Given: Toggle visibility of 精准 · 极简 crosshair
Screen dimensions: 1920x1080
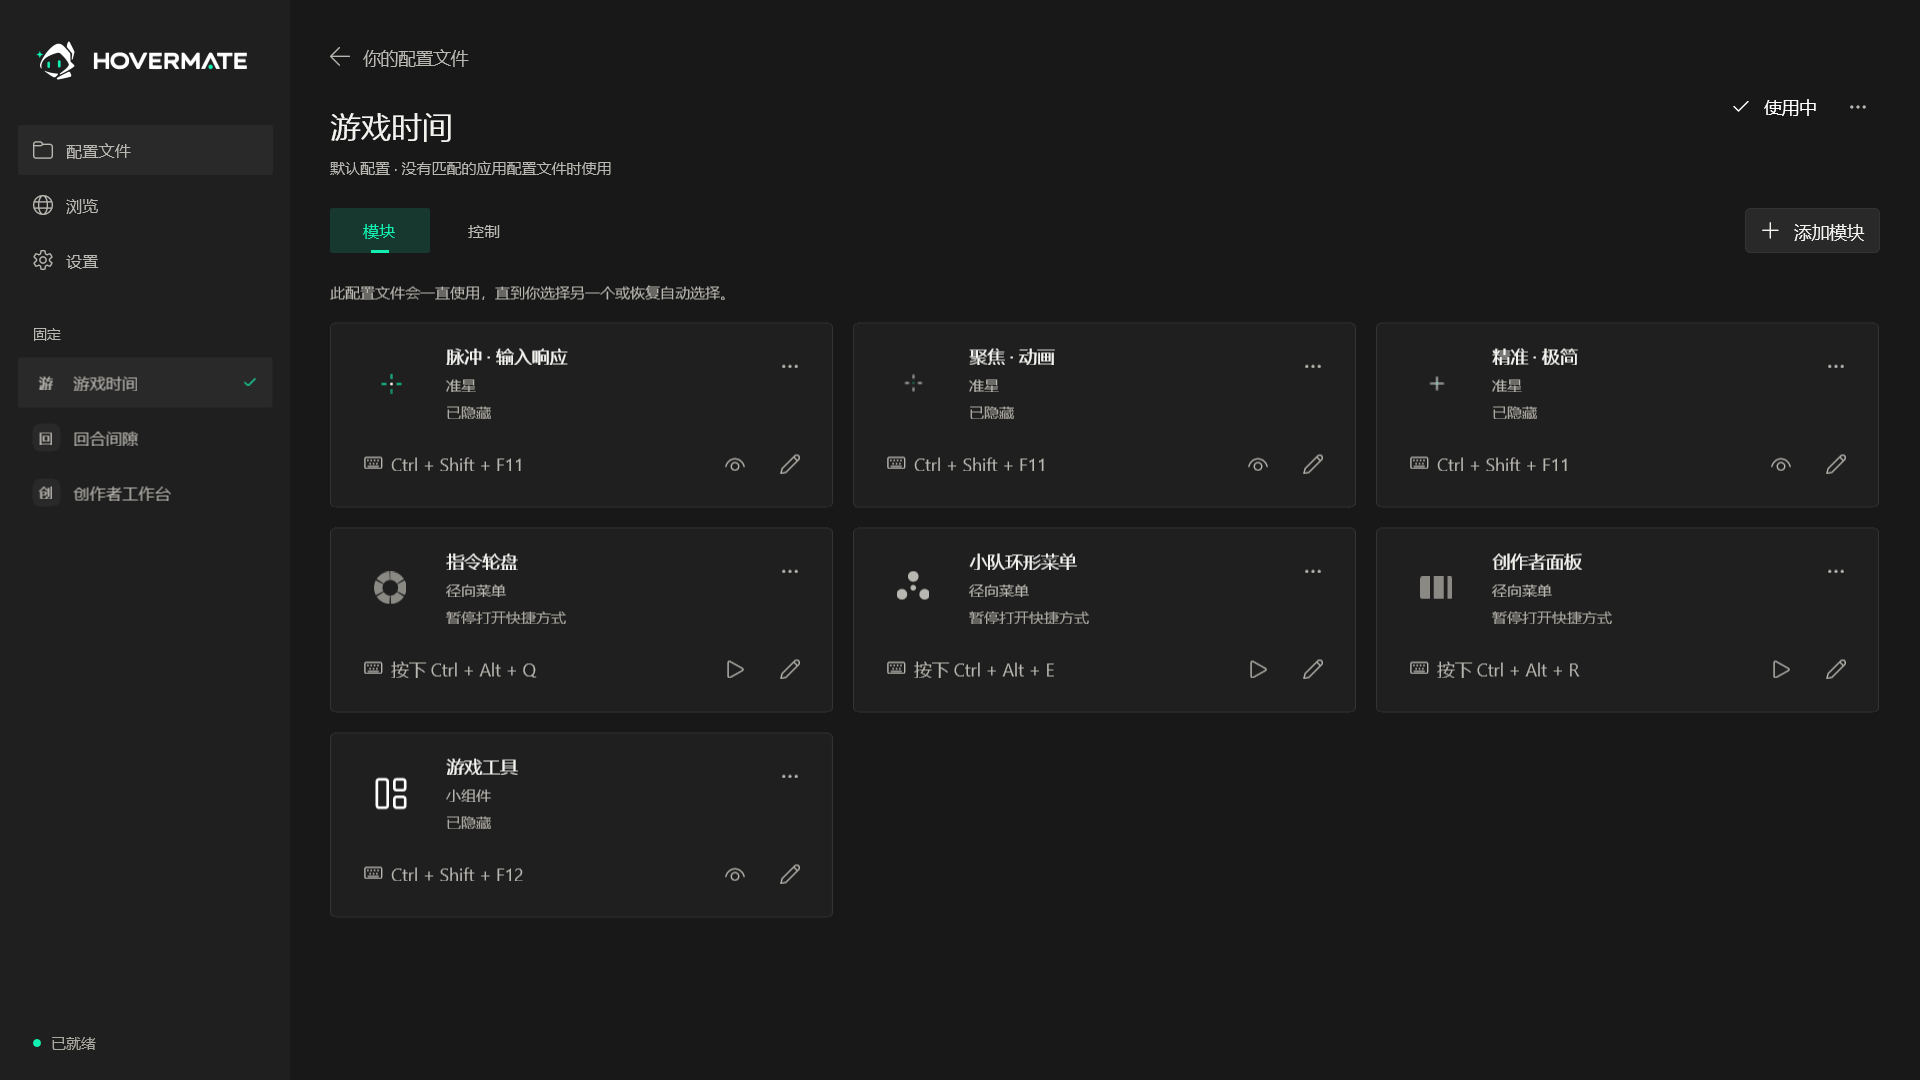Looking at the screenshot, I should (1781, 465).
